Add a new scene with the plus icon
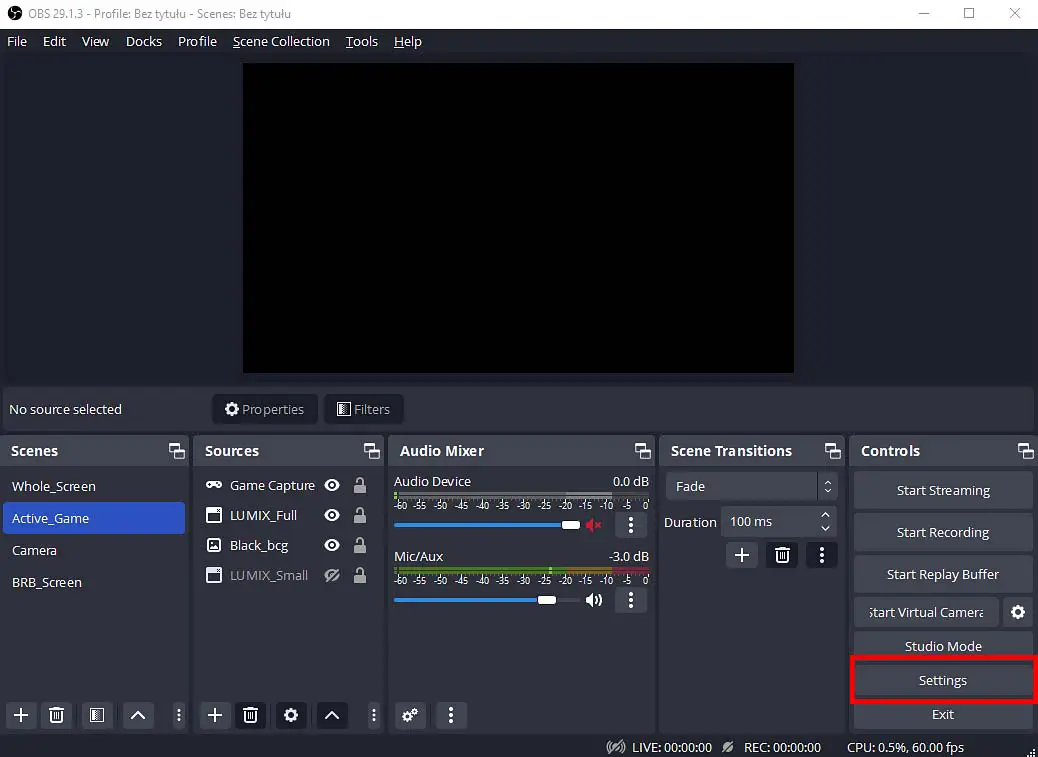The width and height of the screenshot is (1038, 757). [21, 715]
